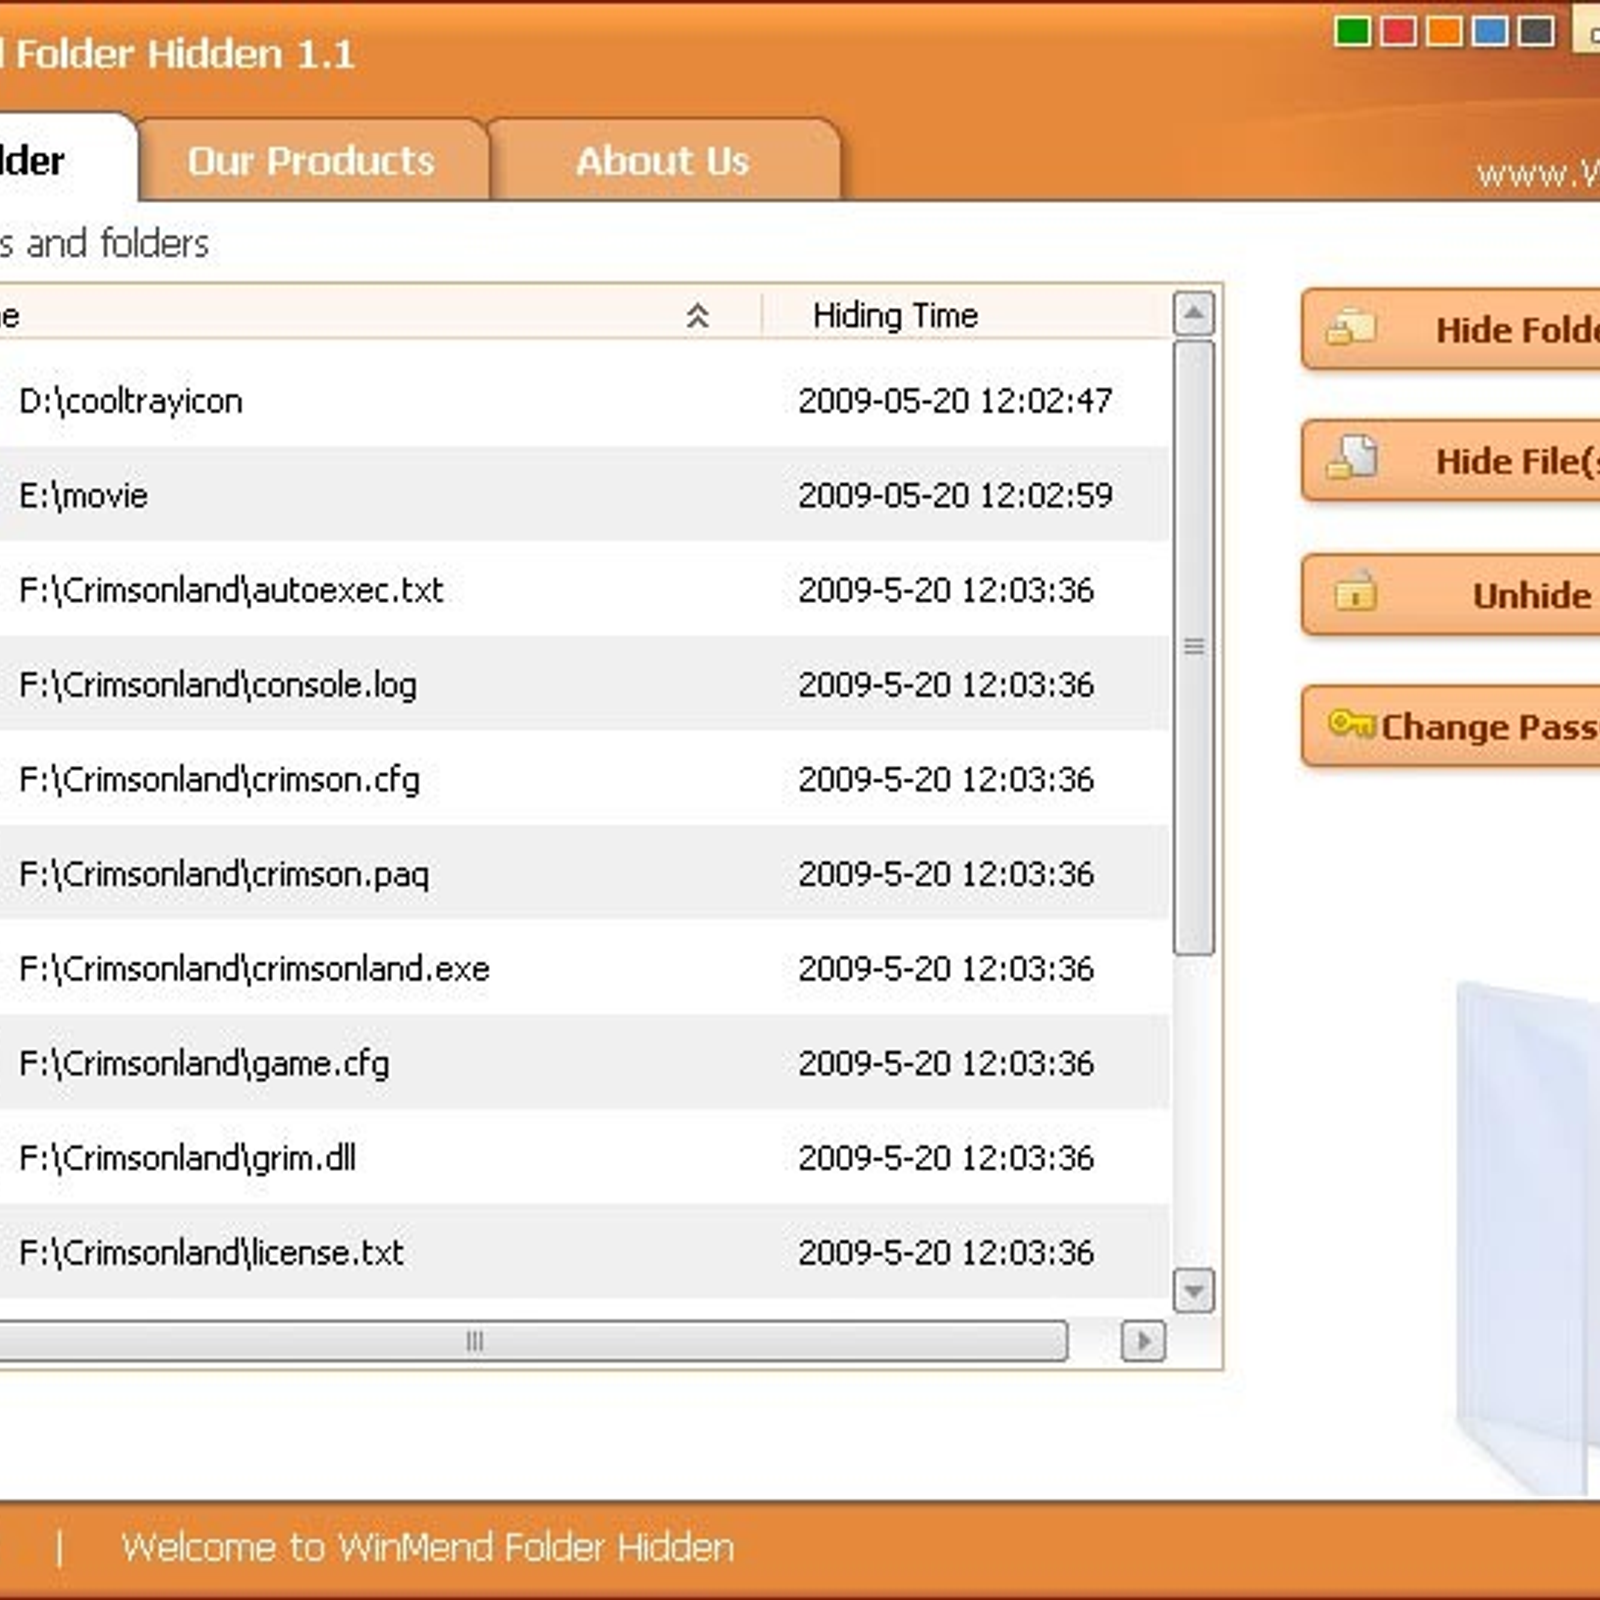The image size is (1600, 1600).
Task: Click the sort arrows in name column header
Action: pyautogui.click(x=697, y=316)
